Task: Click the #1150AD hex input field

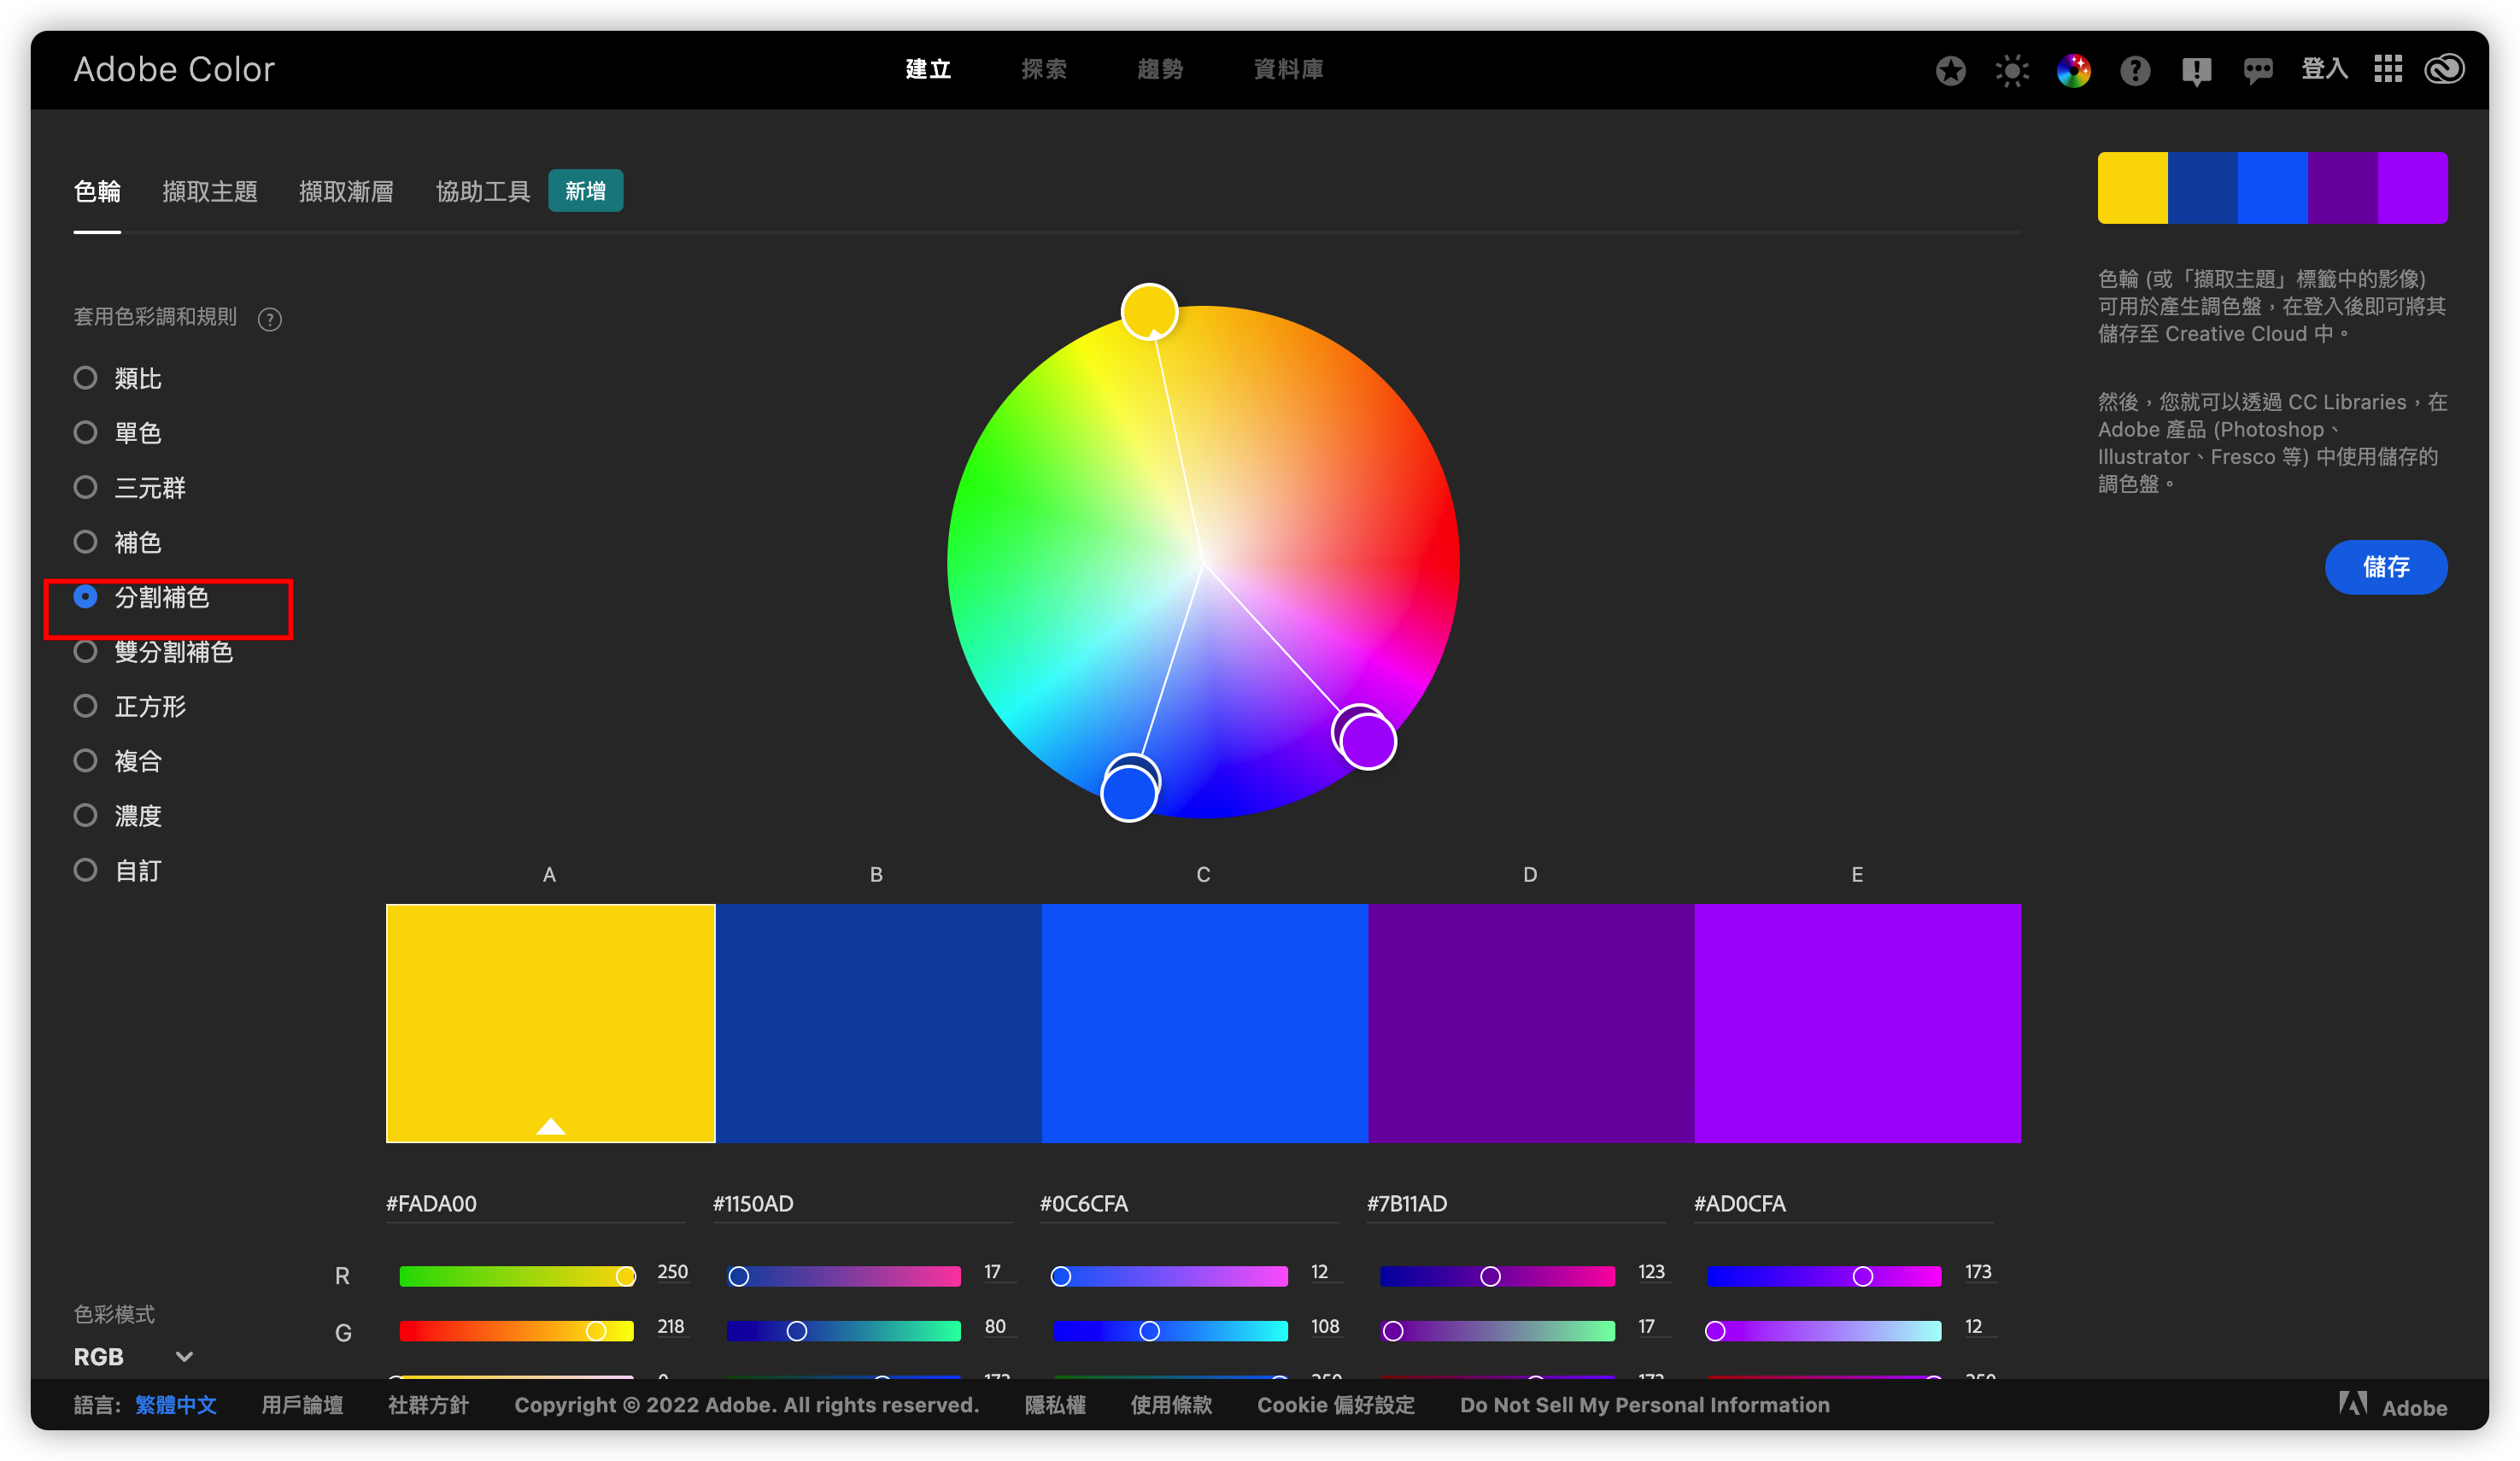Action: point(862,1204)
